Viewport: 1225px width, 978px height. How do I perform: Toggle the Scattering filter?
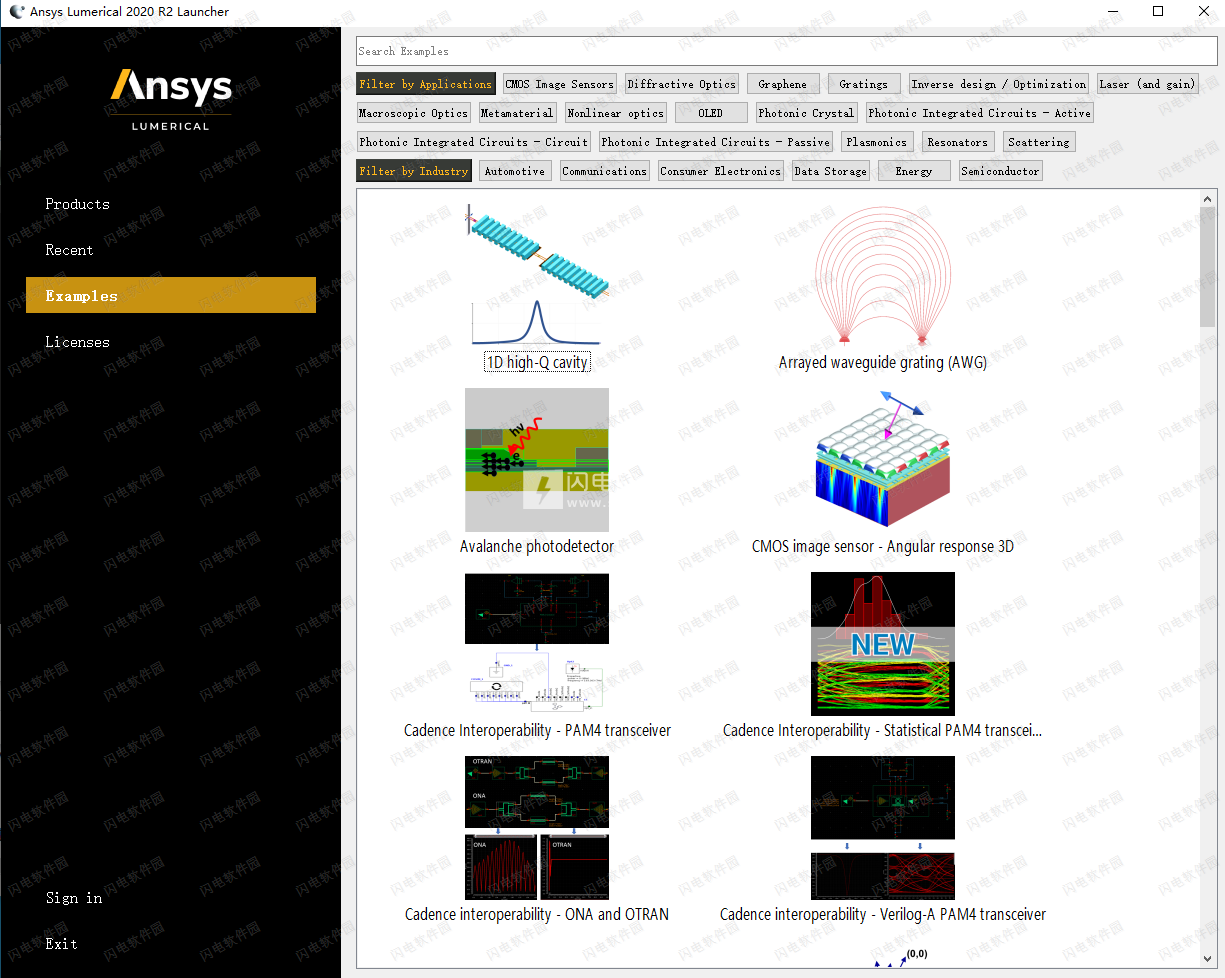pos(1039,142)
